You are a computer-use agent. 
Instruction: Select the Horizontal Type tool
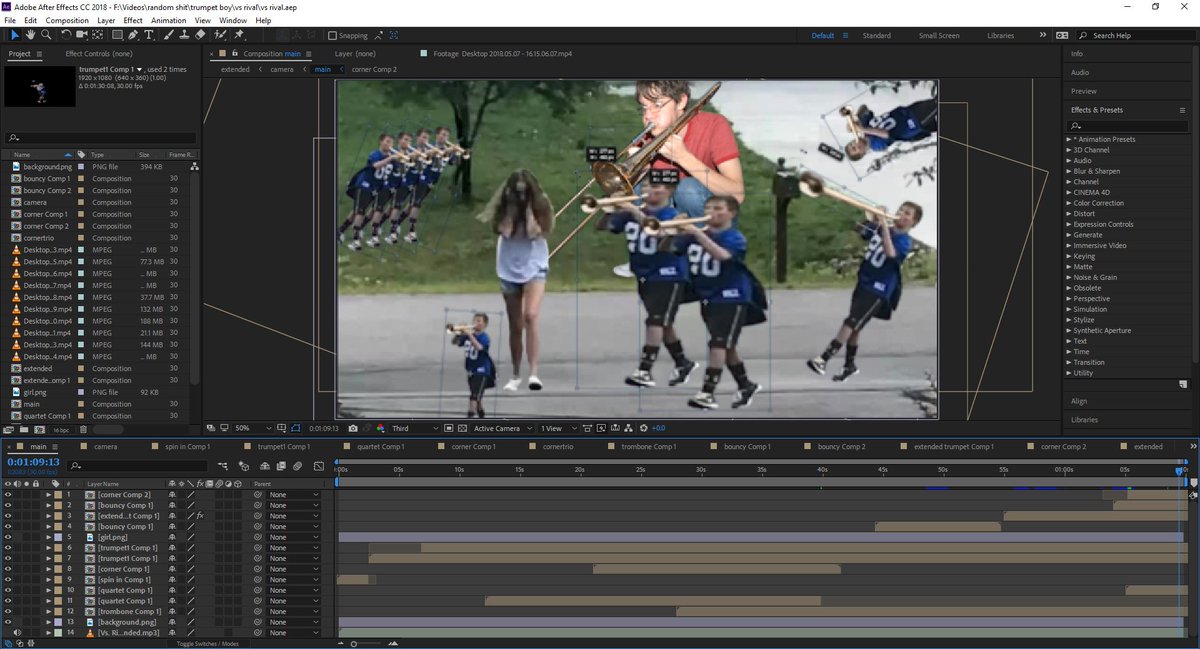149,35
